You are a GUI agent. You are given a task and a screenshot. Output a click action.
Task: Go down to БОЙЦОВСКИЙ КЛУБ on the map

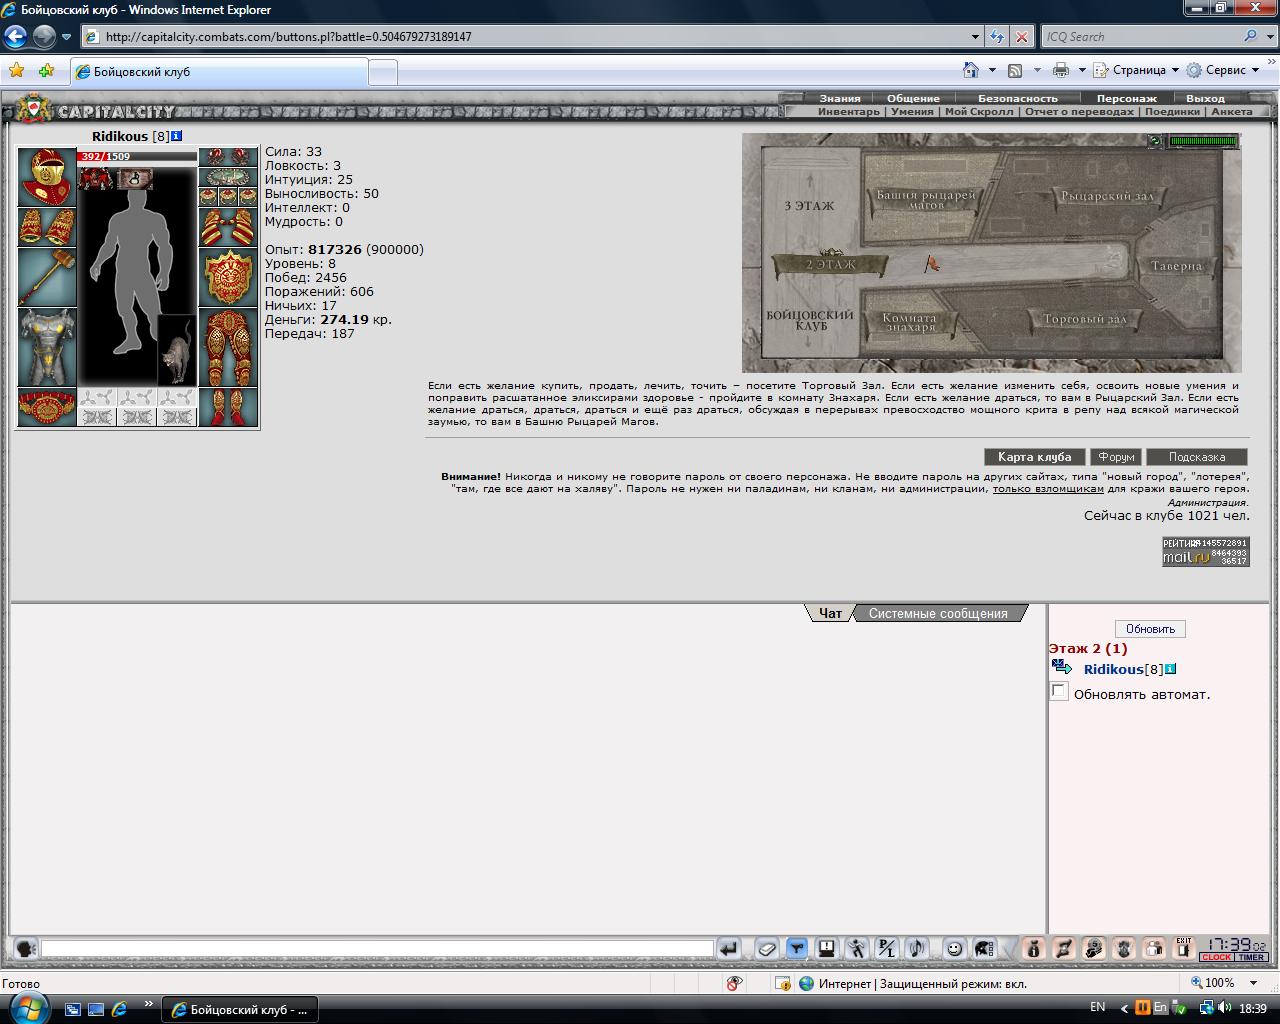click(x=810, y=320)
